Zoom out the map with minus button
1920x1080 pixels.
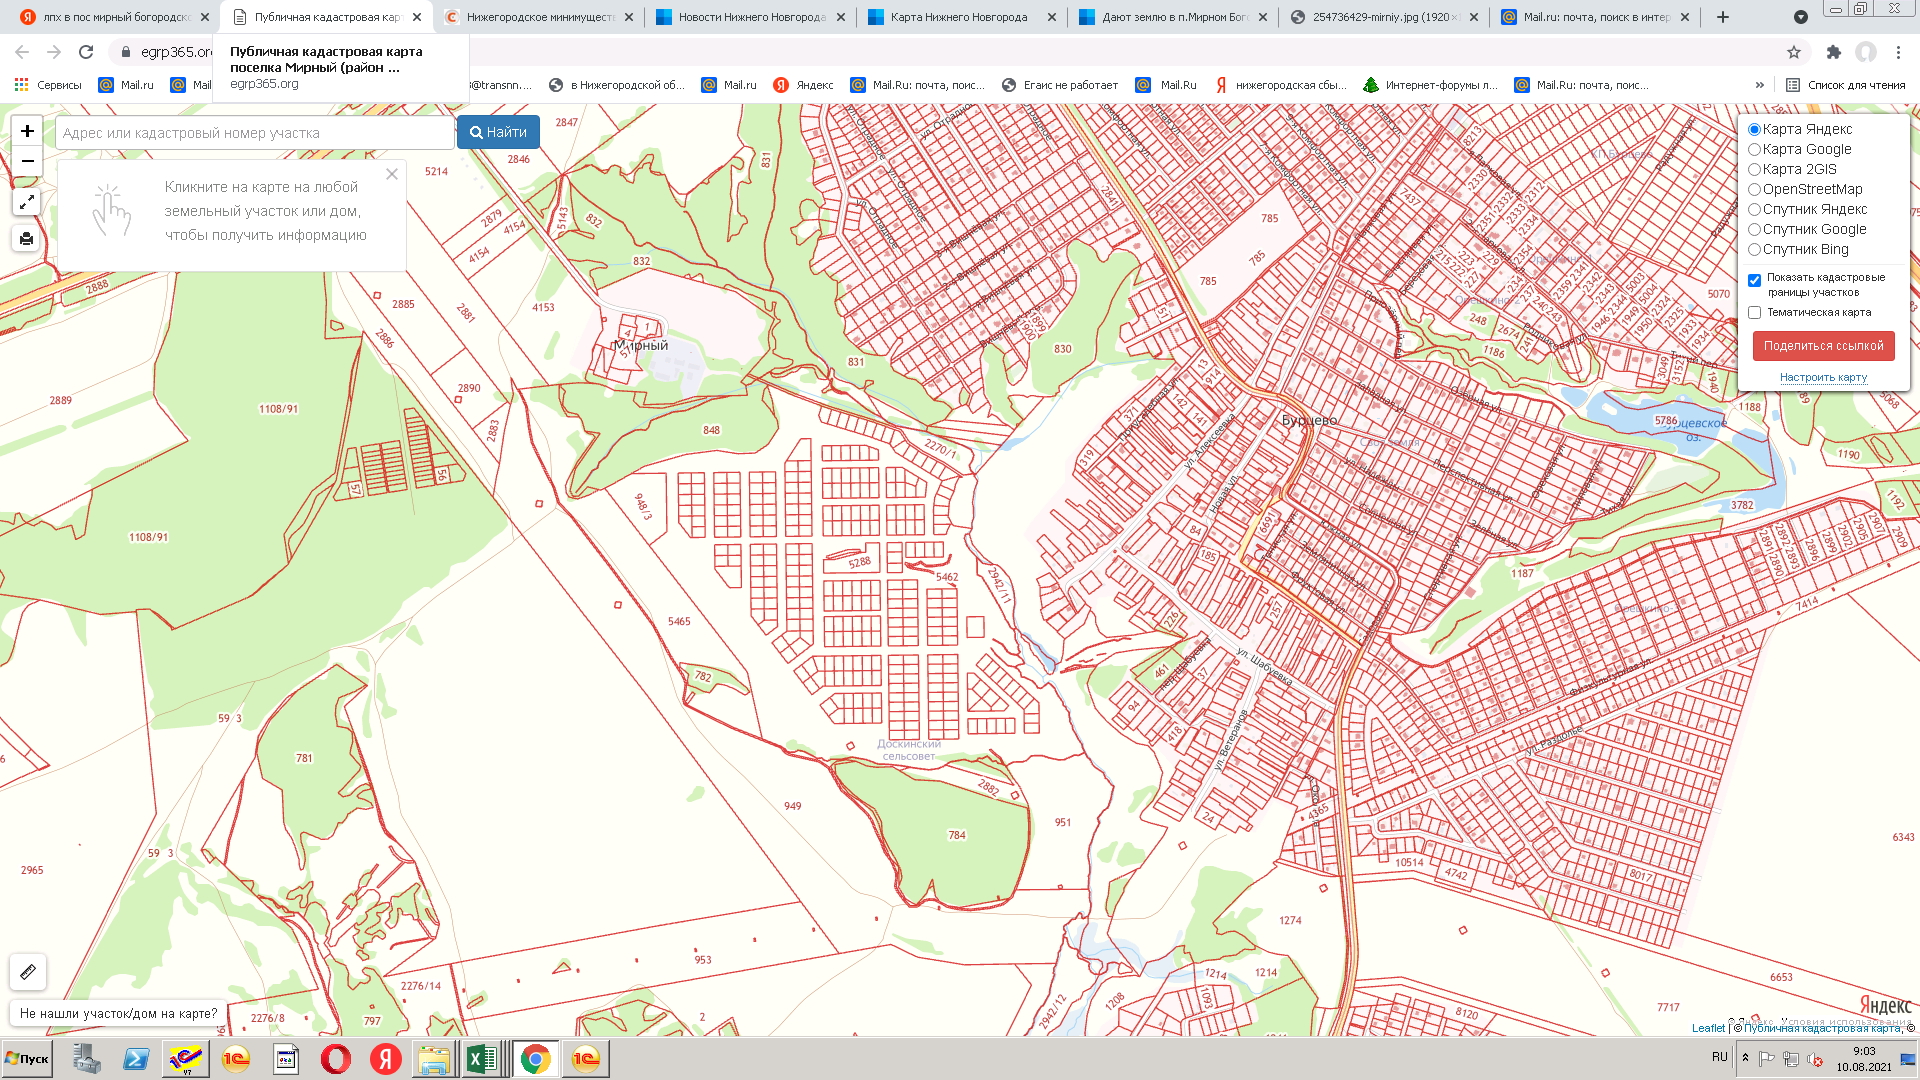27,161
